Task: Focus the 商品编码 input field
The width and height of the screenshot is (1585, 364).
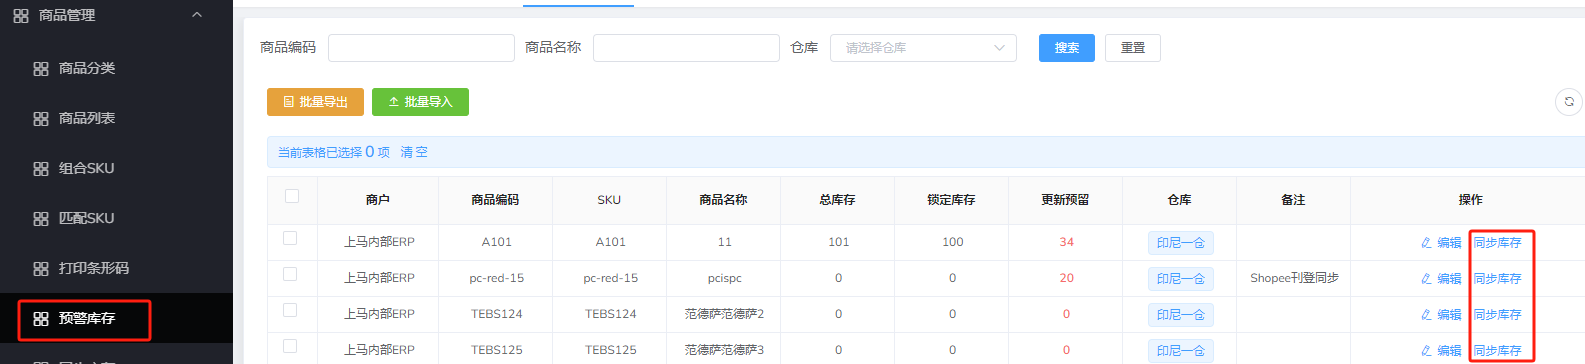Action: (421, 48)
